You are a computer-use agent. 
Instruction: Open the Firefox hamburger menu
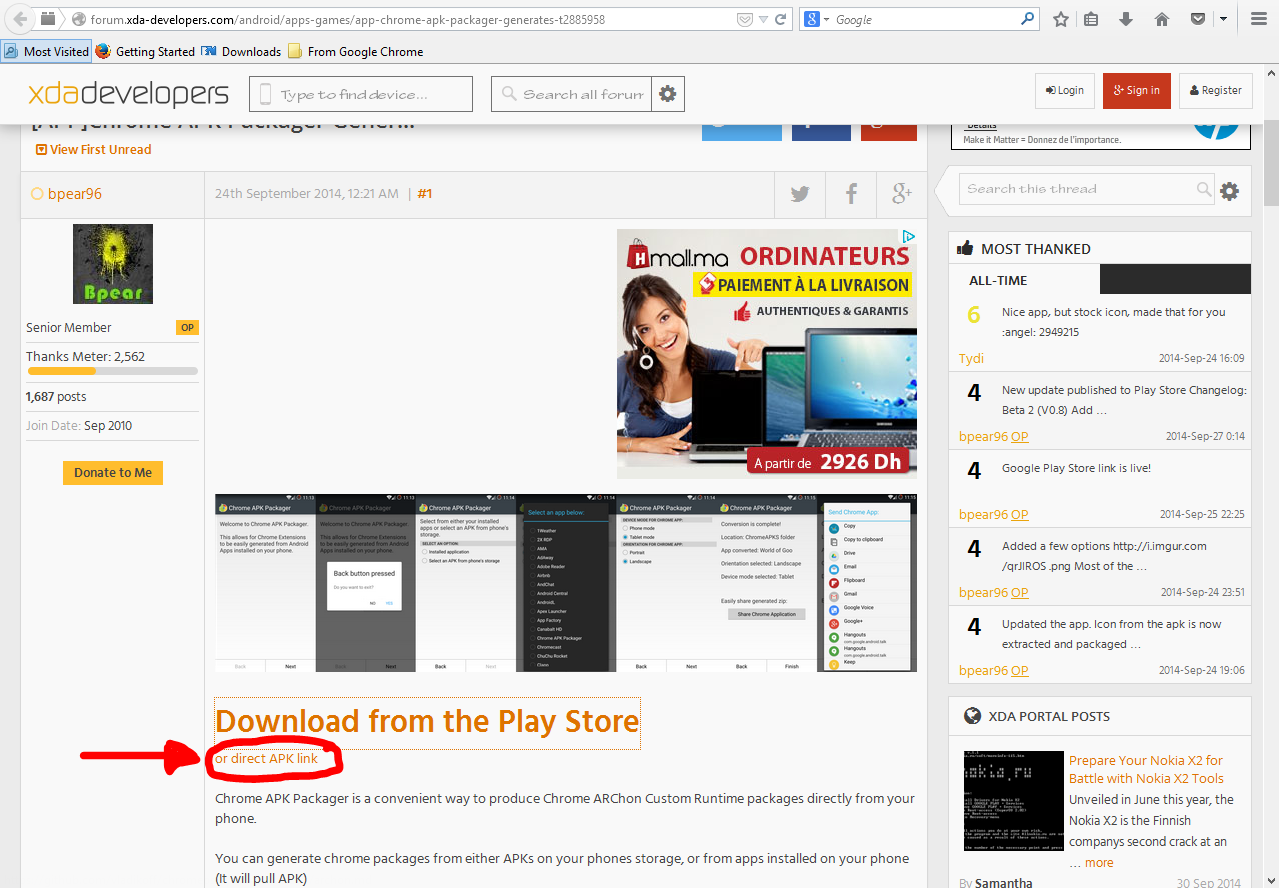click(x=1258, y=19)
